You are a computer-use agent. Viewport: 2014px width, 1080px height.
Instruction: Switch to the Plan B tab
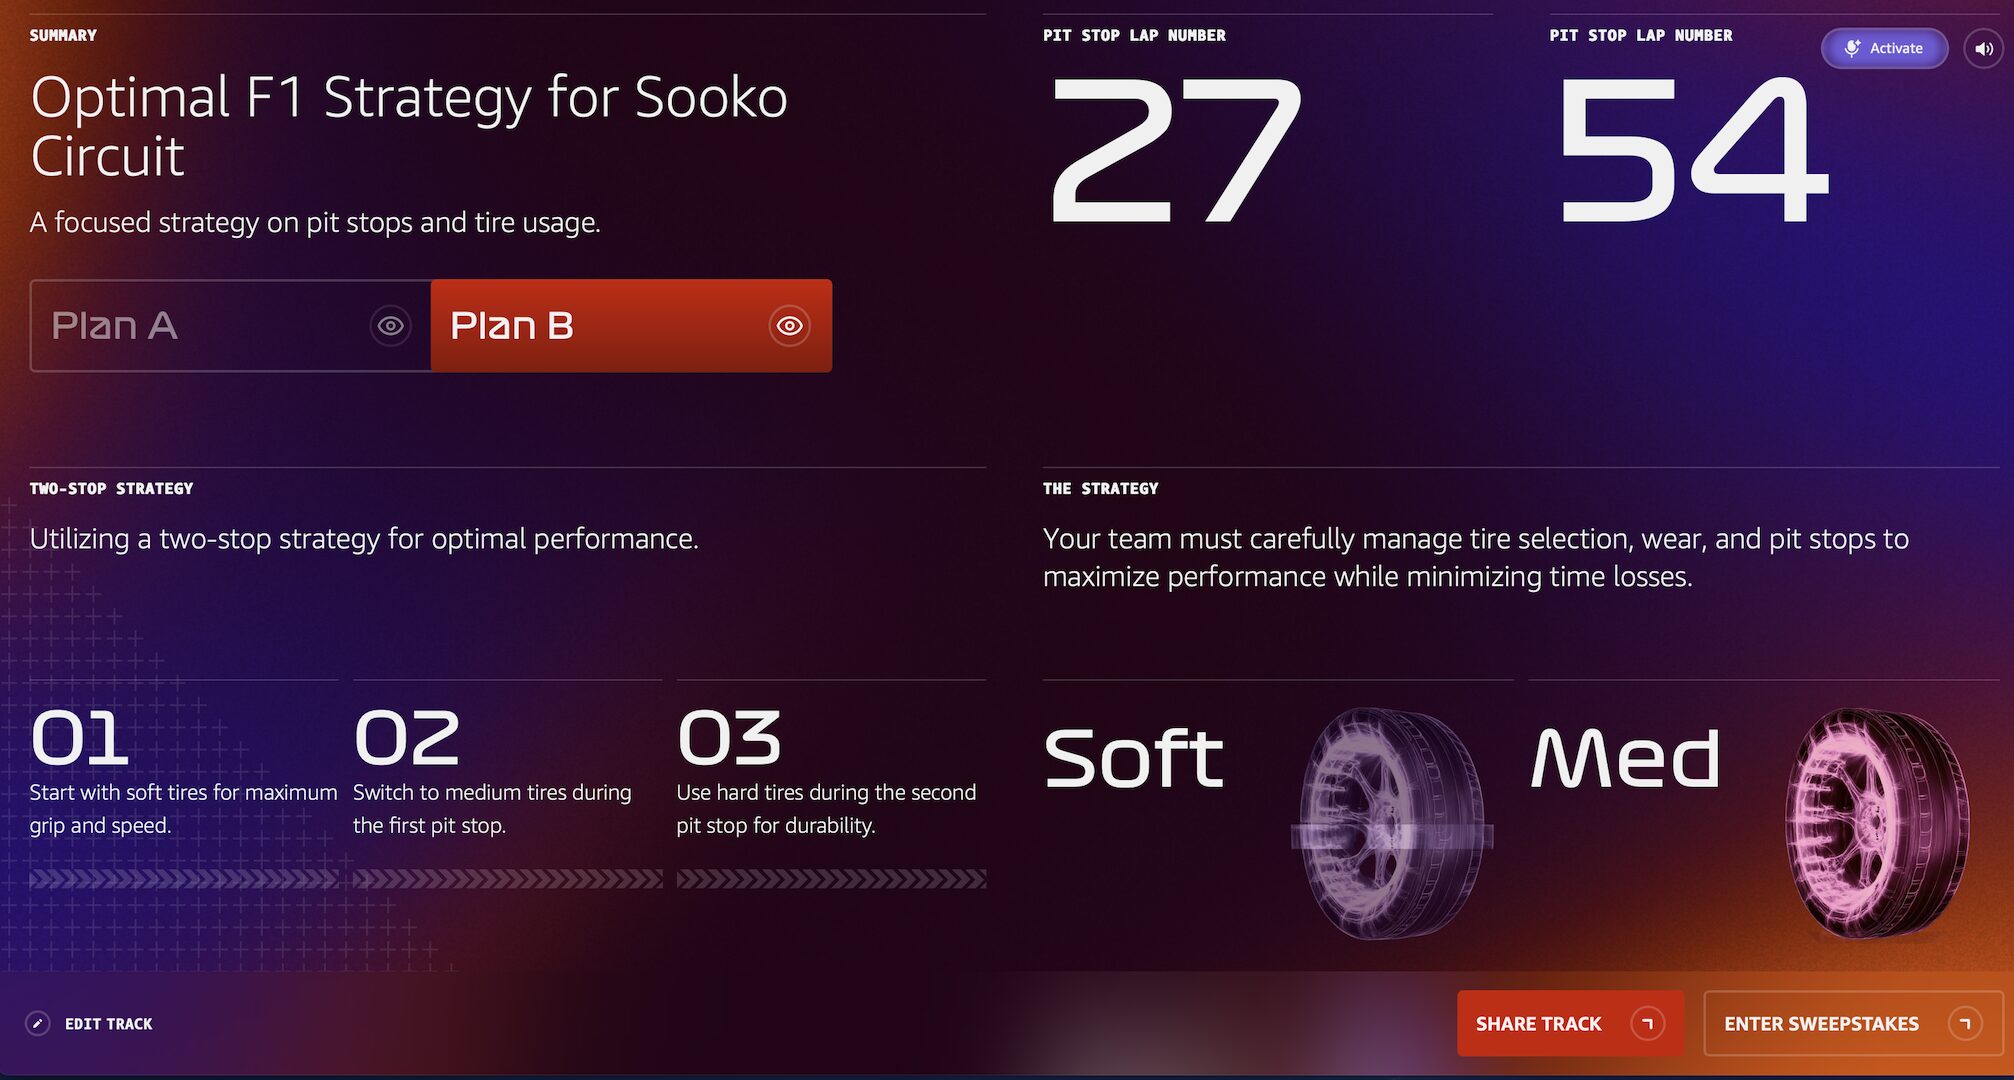631,326
